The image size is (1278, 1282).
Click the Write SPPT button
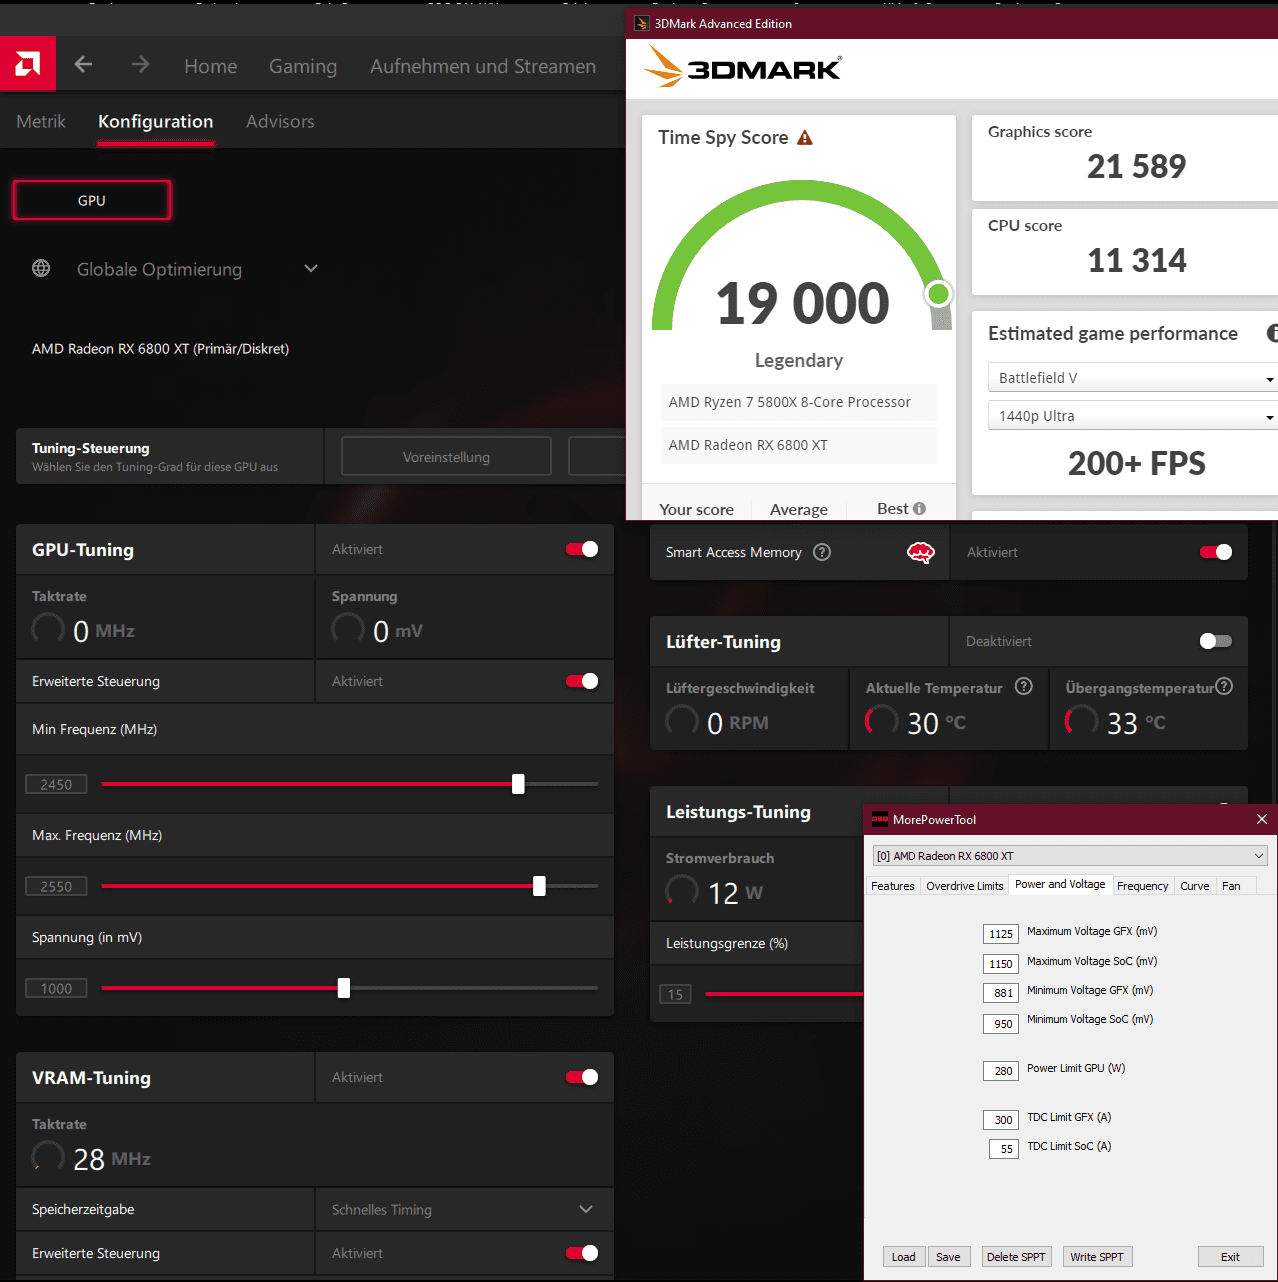point(1097,1257)
